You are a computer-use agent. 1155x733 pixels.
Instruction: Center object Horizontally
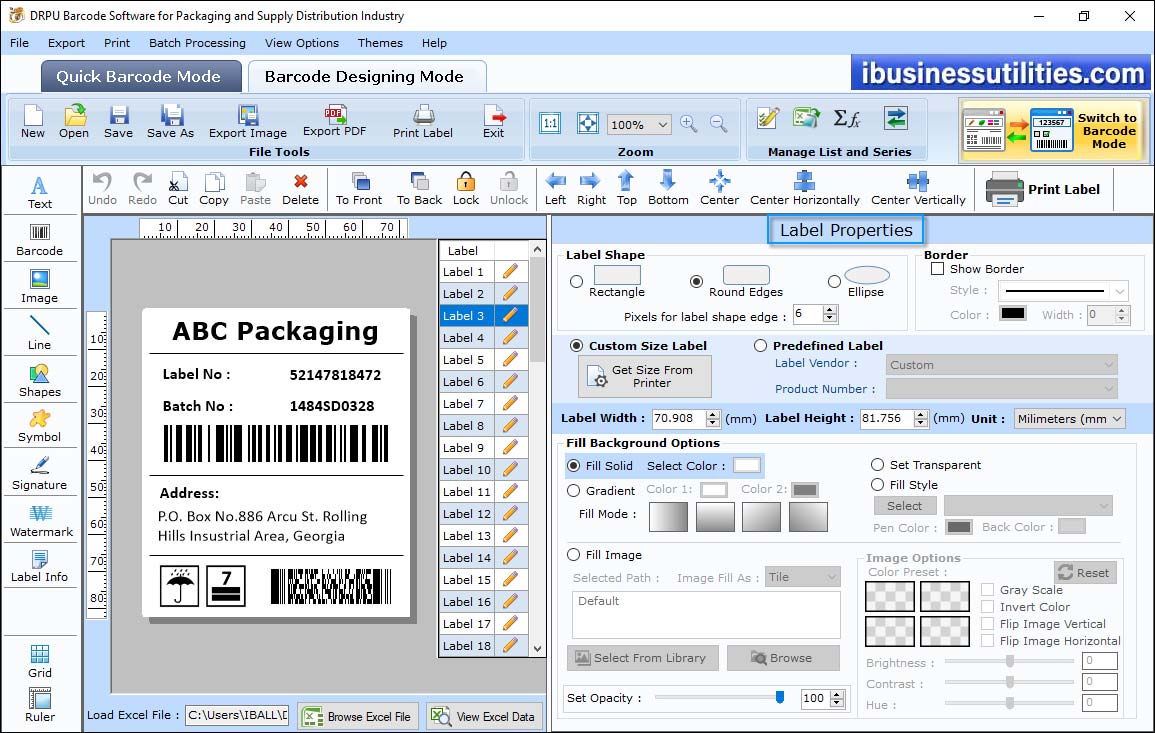pyautogui.click(x=805, y=189)
